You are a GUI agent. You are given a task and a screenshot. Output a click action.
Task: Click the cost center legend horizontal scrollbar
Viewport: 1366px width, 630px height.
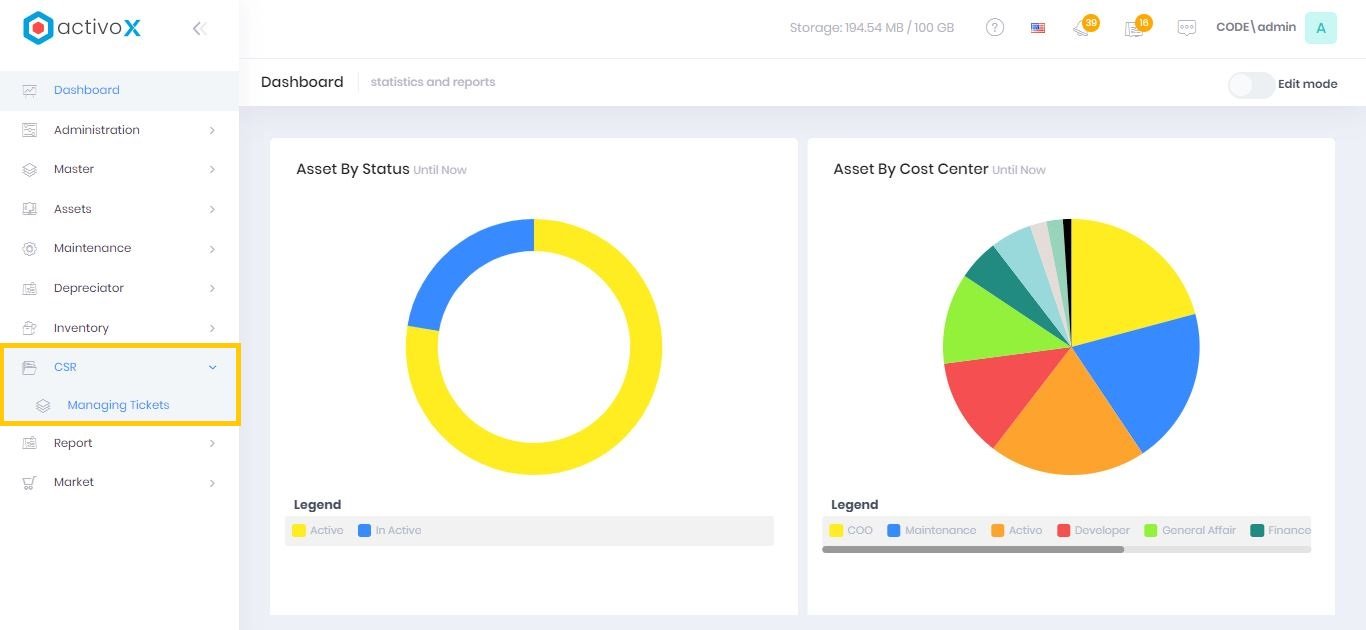972,549
